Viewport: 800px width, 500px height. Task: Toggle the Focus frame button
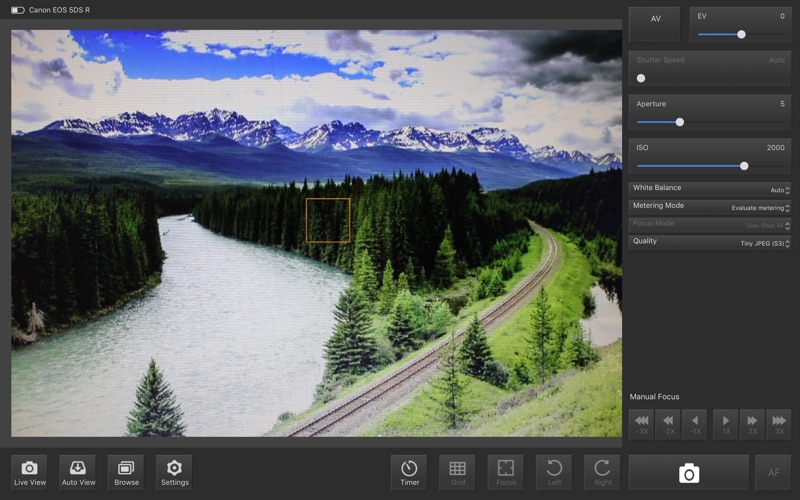click(x=506, y=473)
